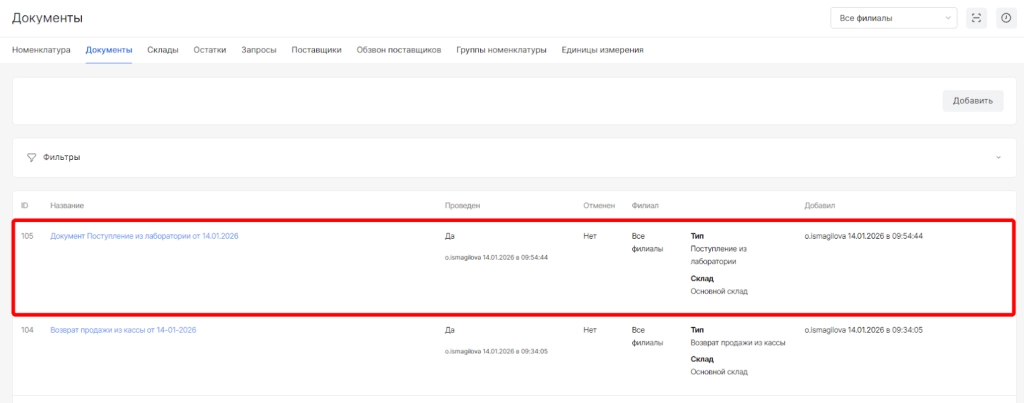The image size is (1024, 403).
Task: Click the barcode scanner icon
Action: tap(977, 18)
